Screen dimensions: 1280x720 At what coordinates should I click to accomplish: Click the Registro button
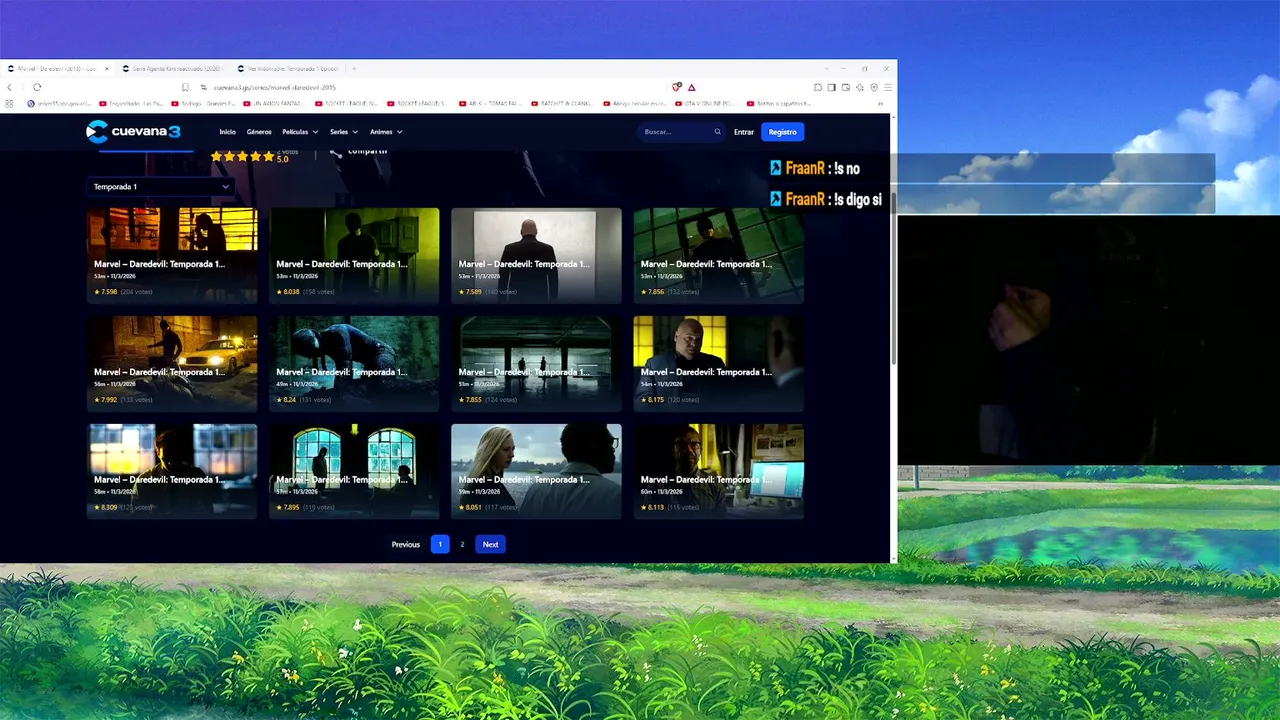(783, 132)
